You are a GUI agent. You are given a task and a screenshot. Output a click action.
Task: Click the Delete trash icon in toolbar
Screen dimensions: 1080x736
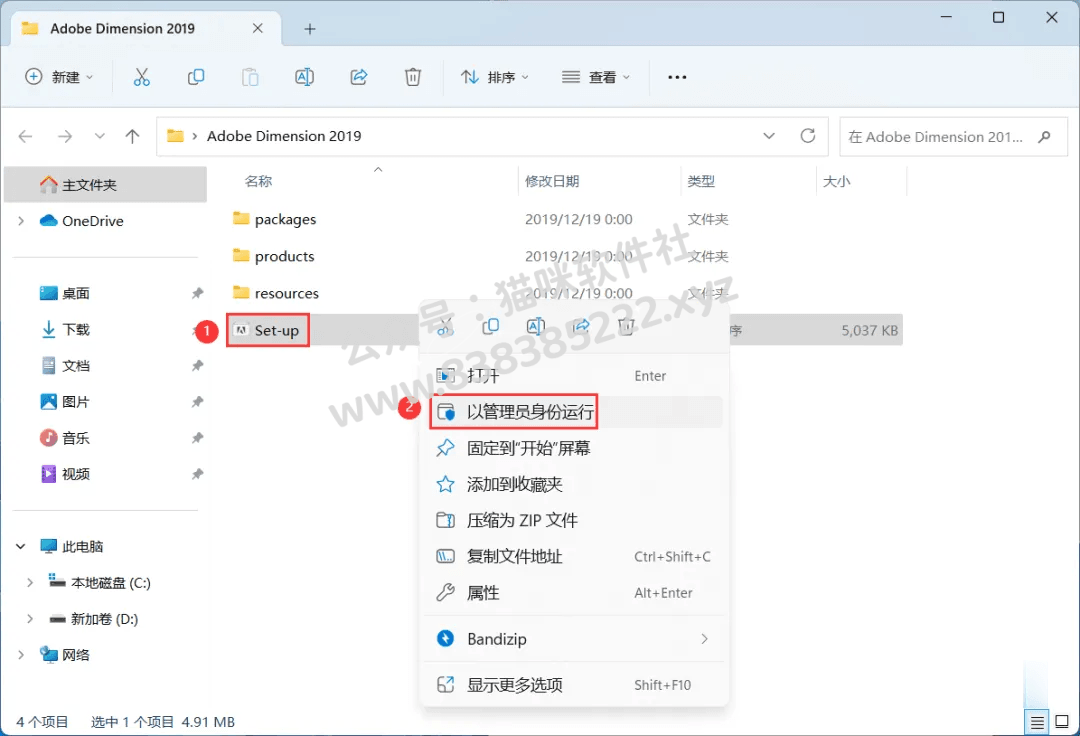413,77
